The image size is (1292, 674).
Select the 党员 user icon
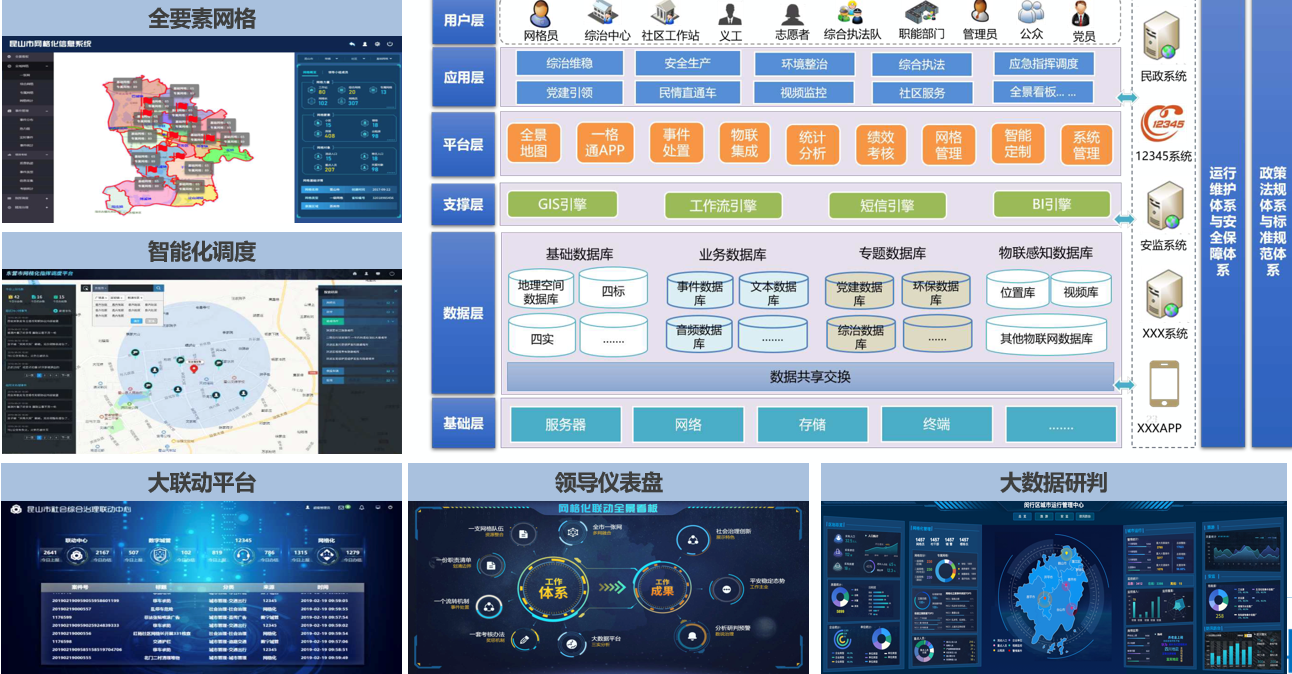[x=1083, y=14]
